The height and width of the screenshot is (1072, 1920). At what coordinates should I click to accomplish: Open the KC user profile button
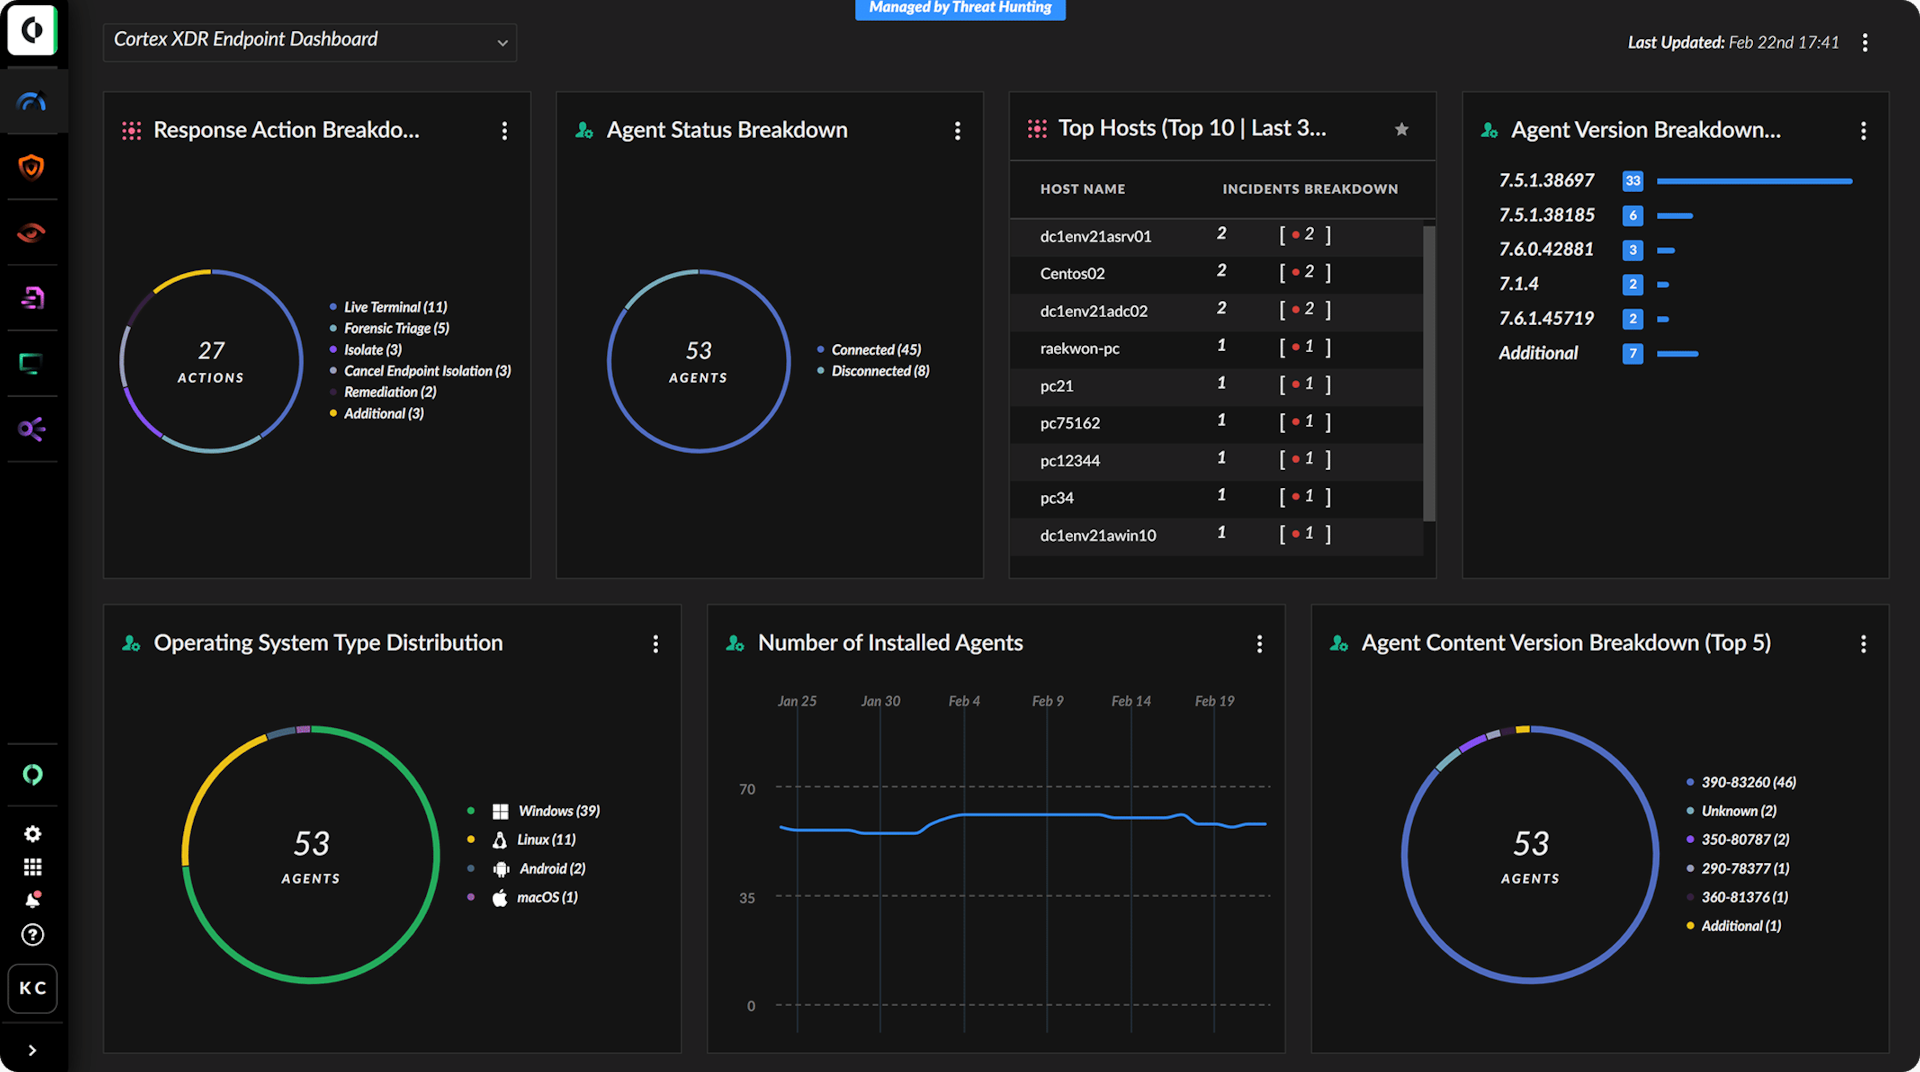33,988
